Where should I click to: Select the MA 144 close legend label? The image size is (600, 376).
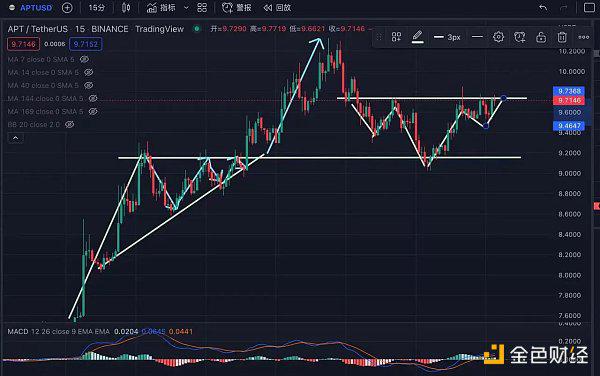click(x=45, y=98)
